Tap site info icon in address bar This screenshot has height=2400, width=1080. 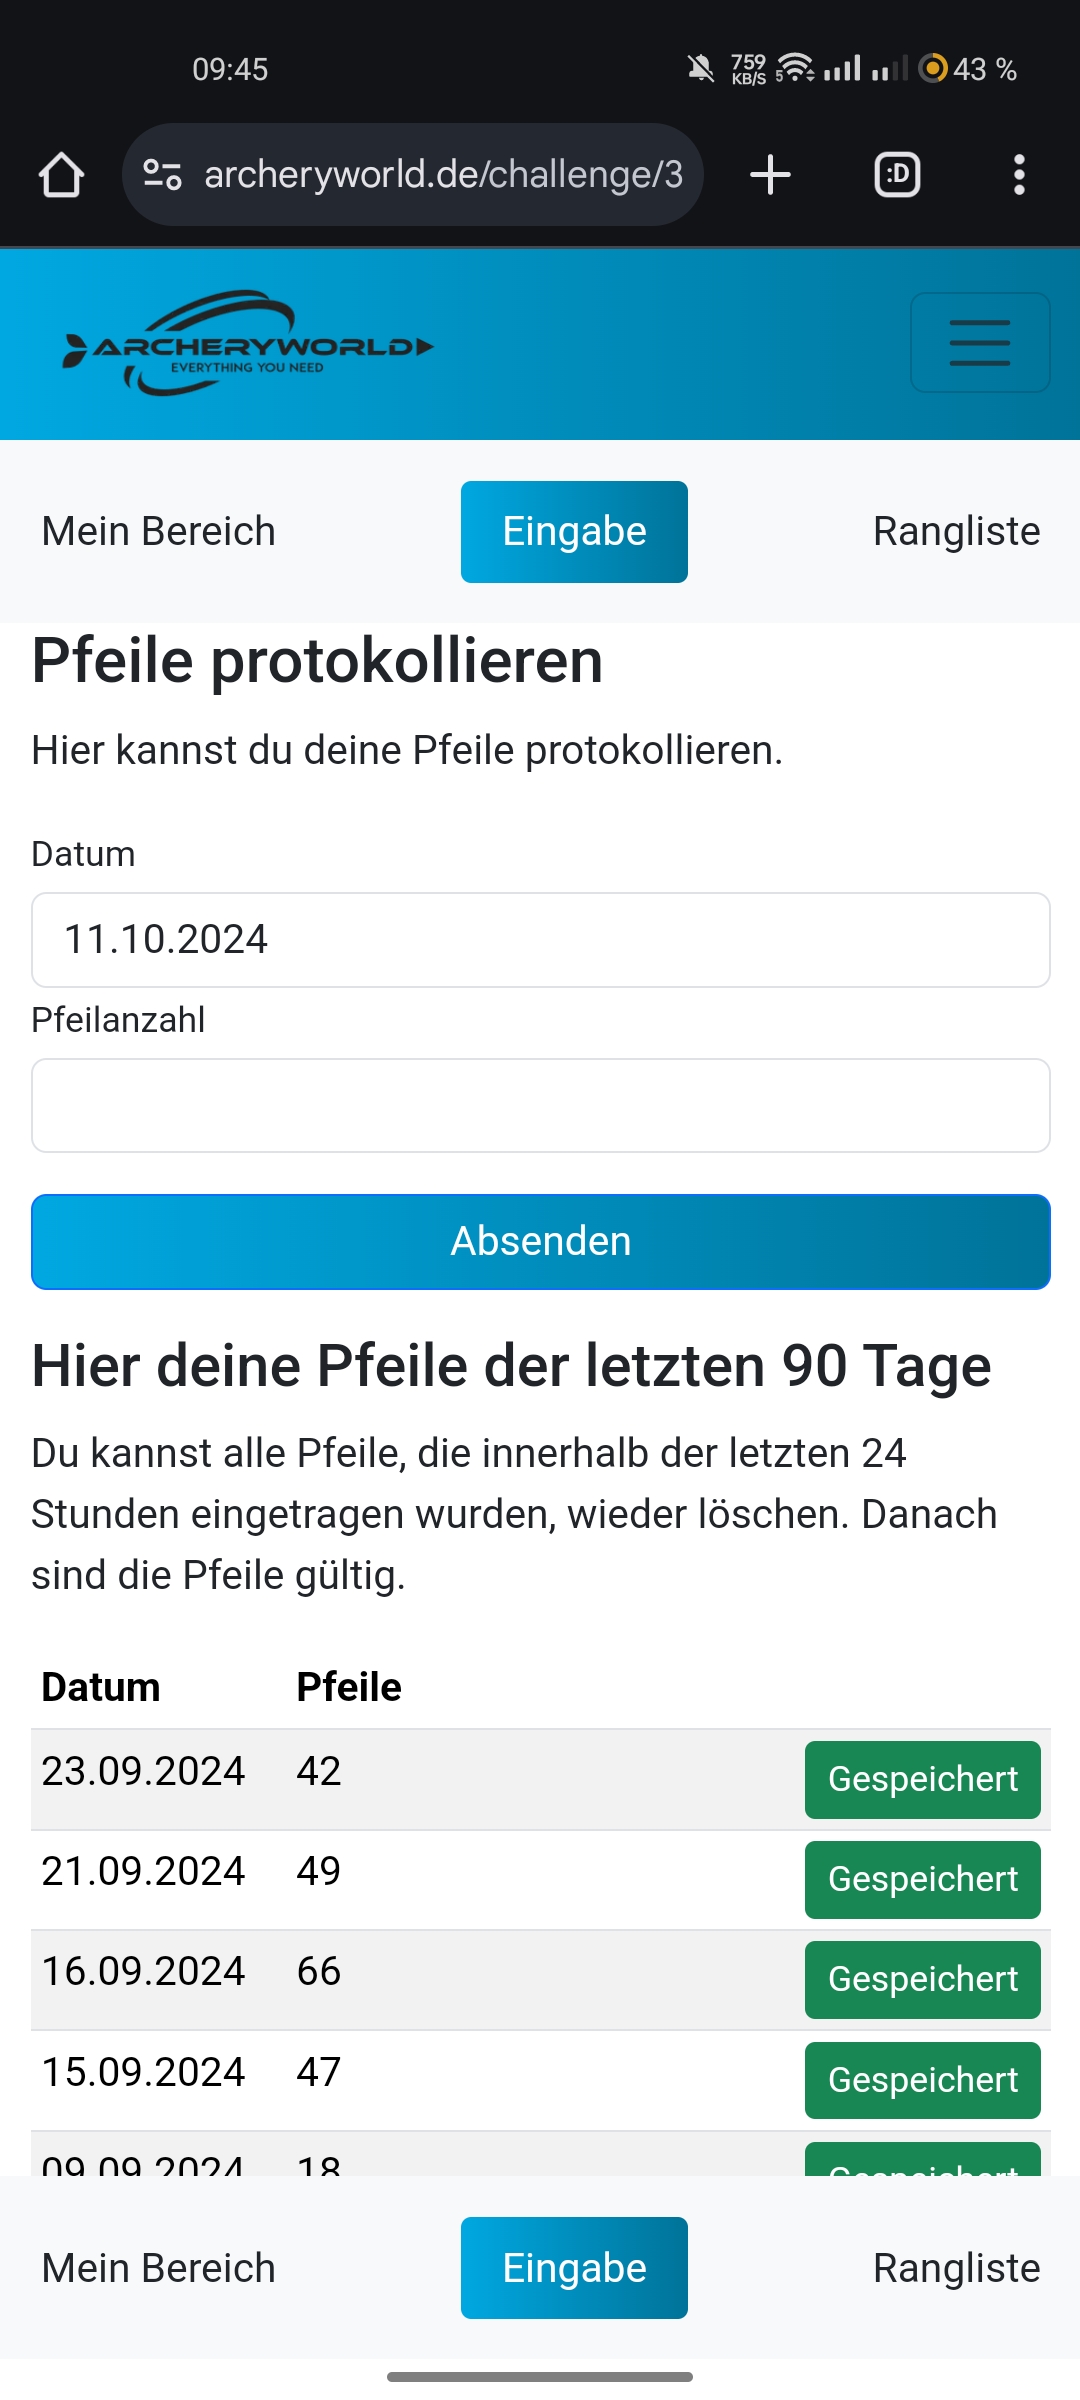tap(162, 175)
